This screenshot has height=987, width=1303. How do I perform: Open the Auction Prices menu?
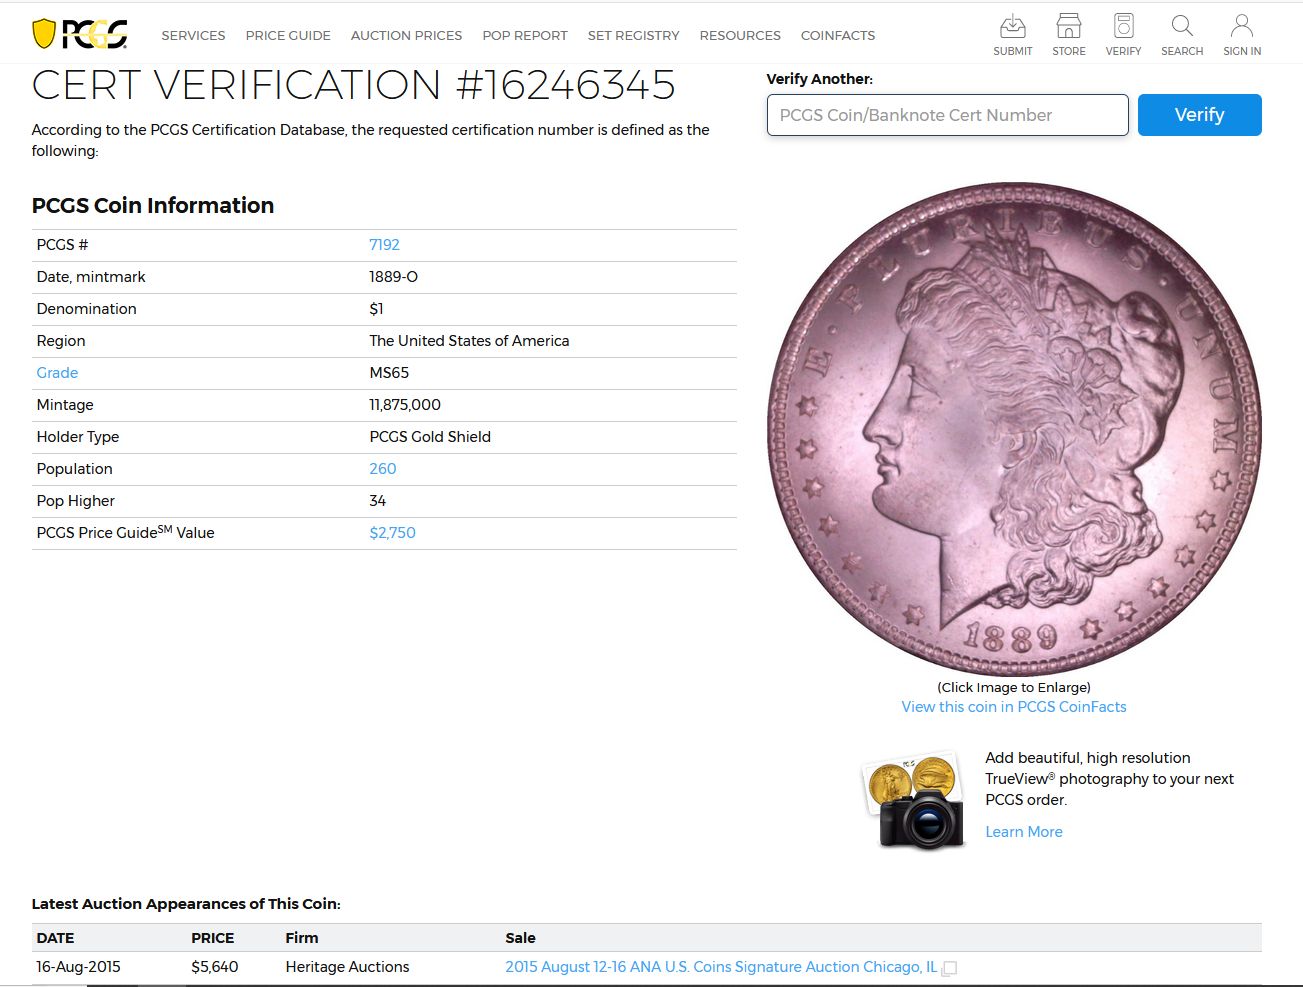(x=406, y=35)
